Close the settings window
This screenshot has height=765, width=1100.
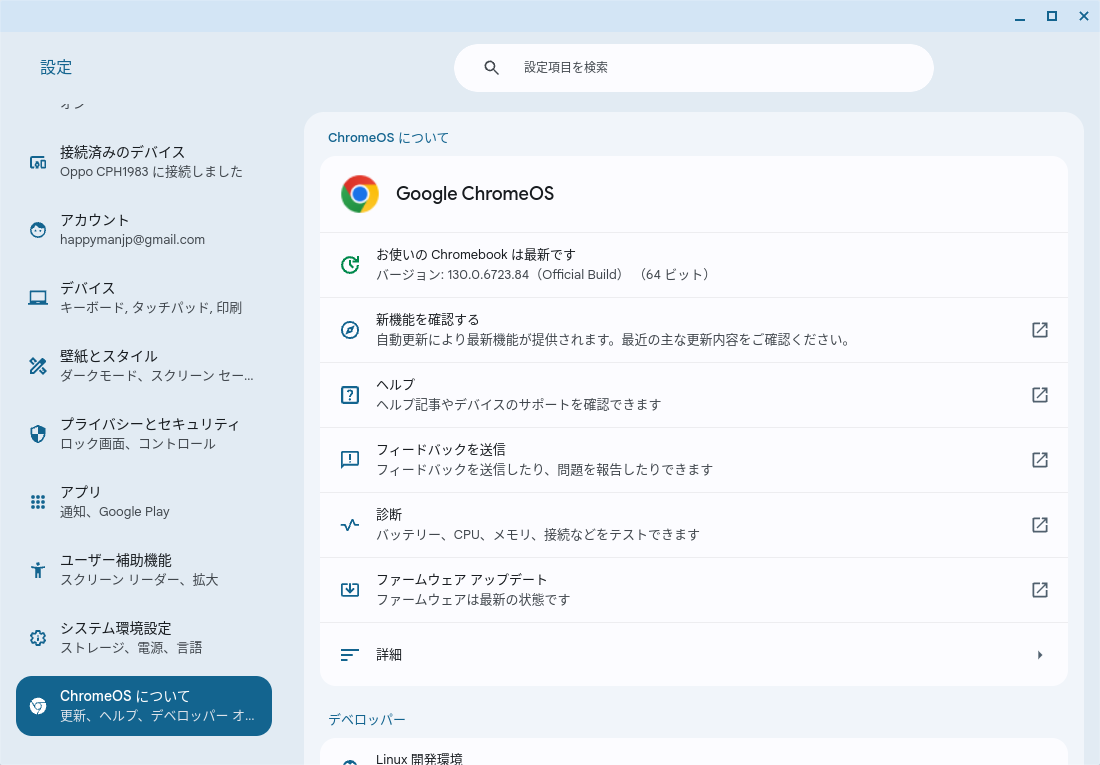pos(1084,16)
